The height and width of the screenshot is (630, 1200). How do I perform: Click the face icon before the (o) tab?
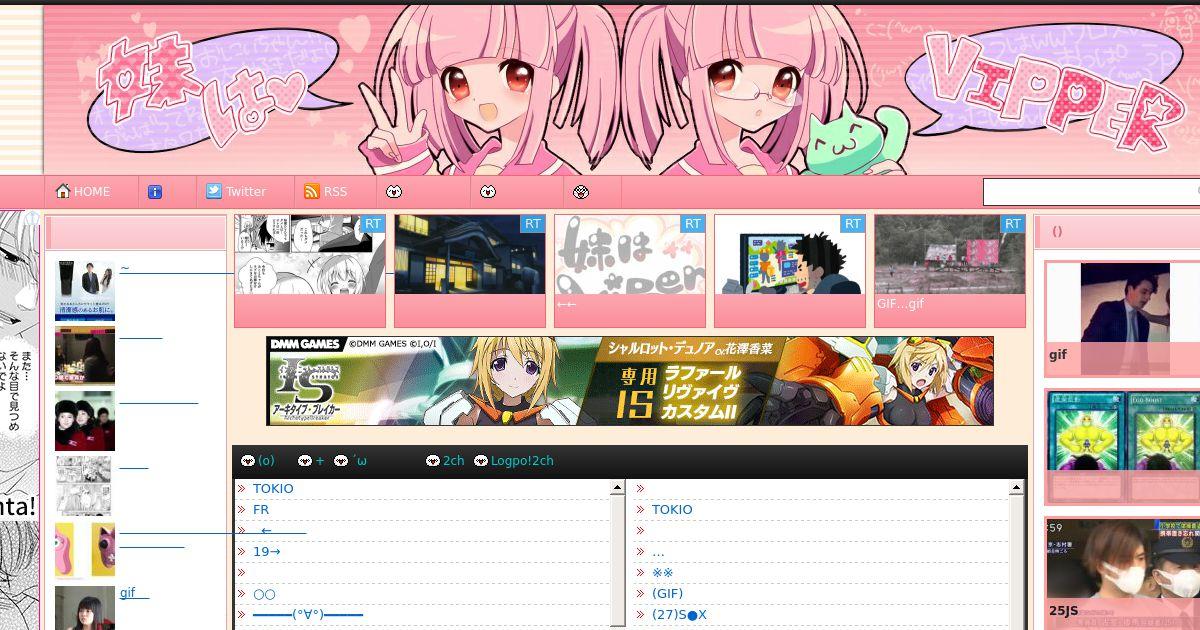coord(248,461)
